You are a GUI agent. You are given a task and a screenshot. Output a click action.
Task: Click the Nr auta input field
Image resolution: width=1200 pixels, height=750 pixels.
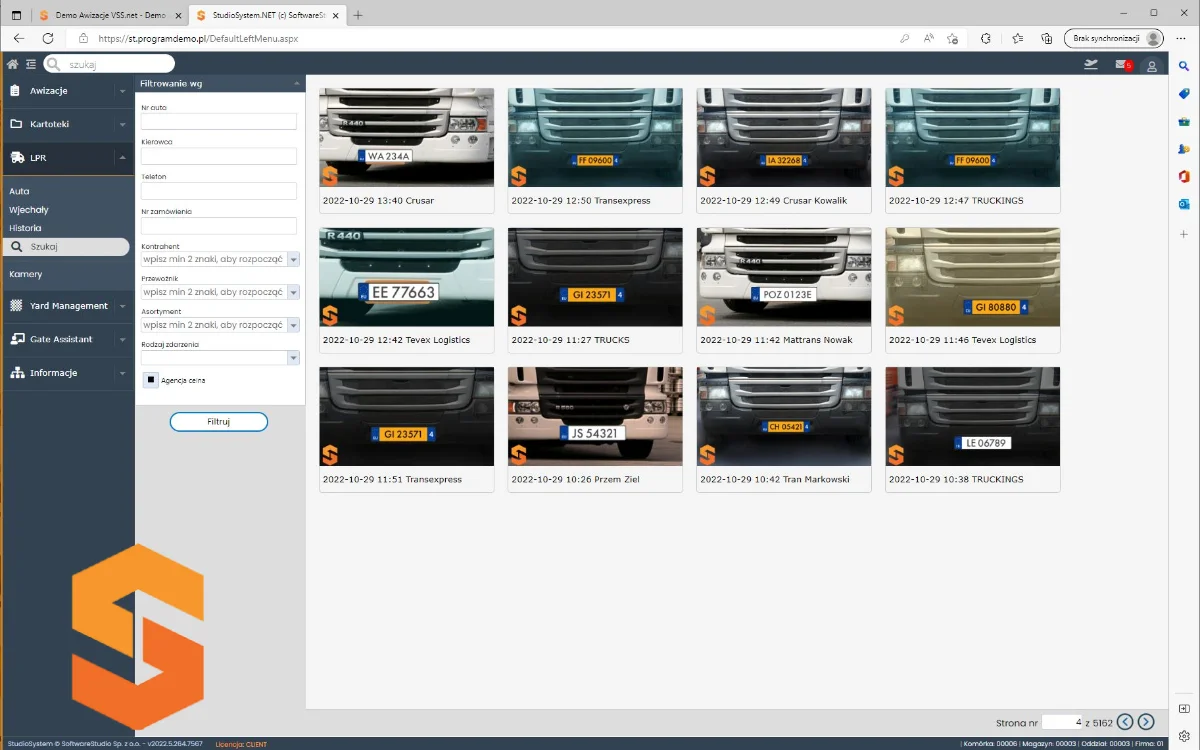(219, 121)
